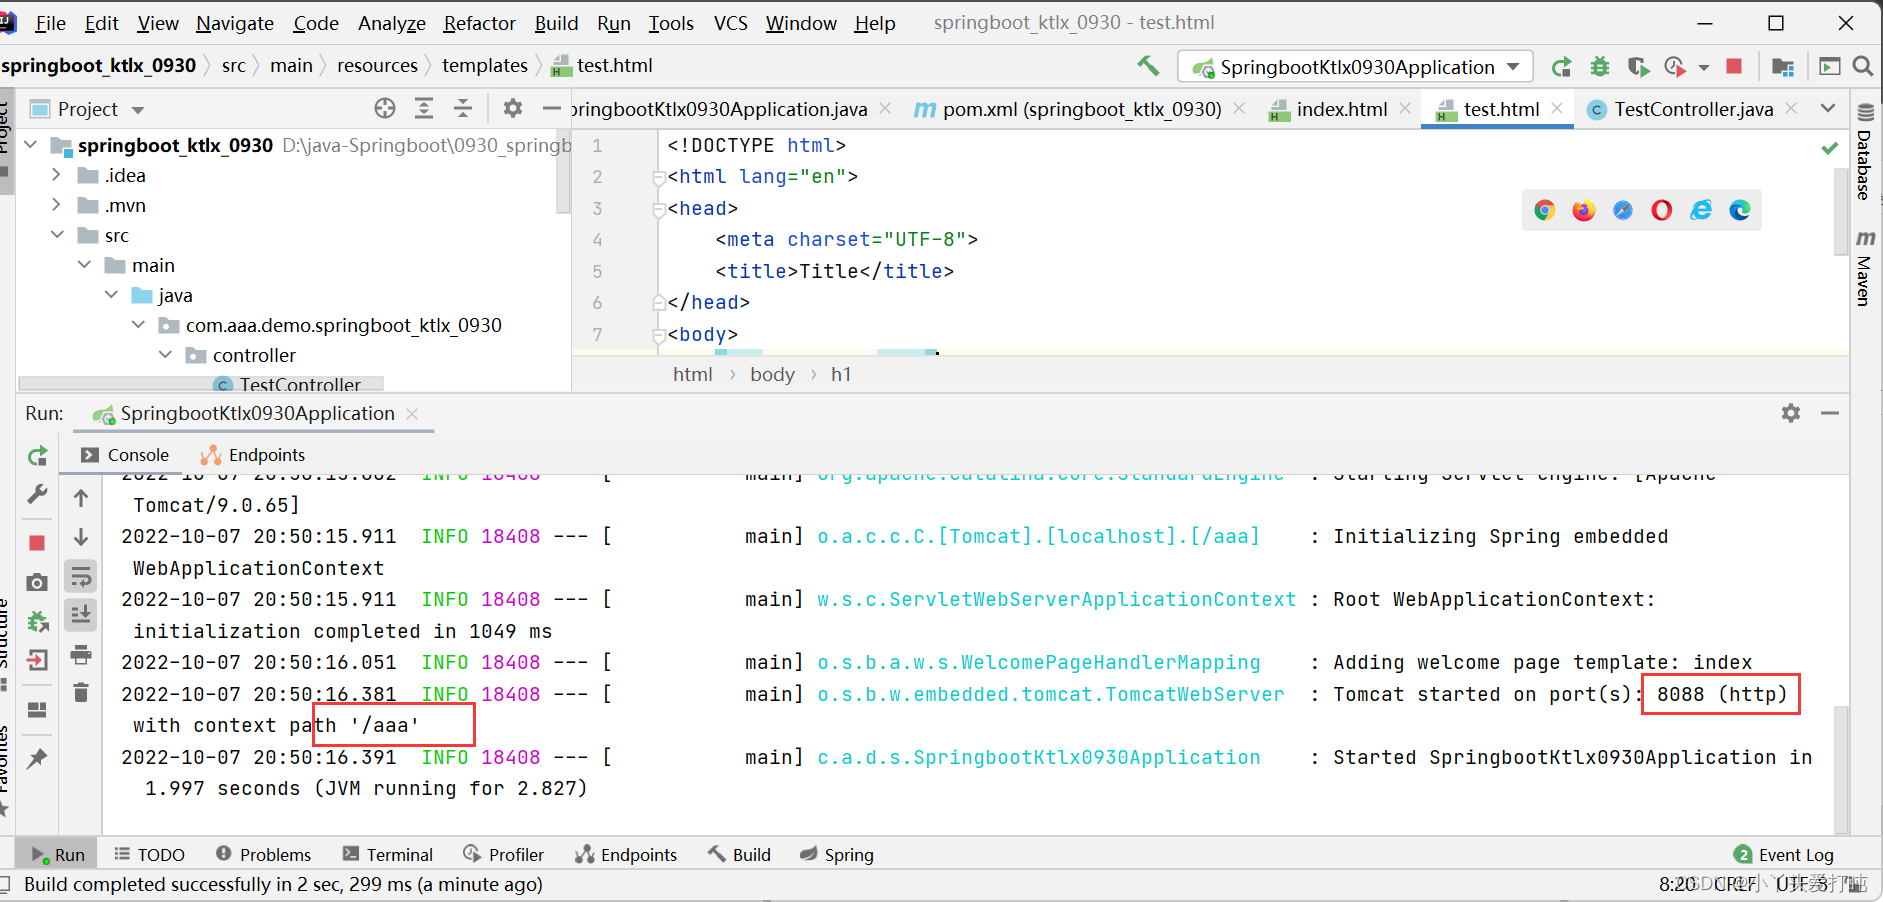Expand the .idea folder

[x=56, y=175]
